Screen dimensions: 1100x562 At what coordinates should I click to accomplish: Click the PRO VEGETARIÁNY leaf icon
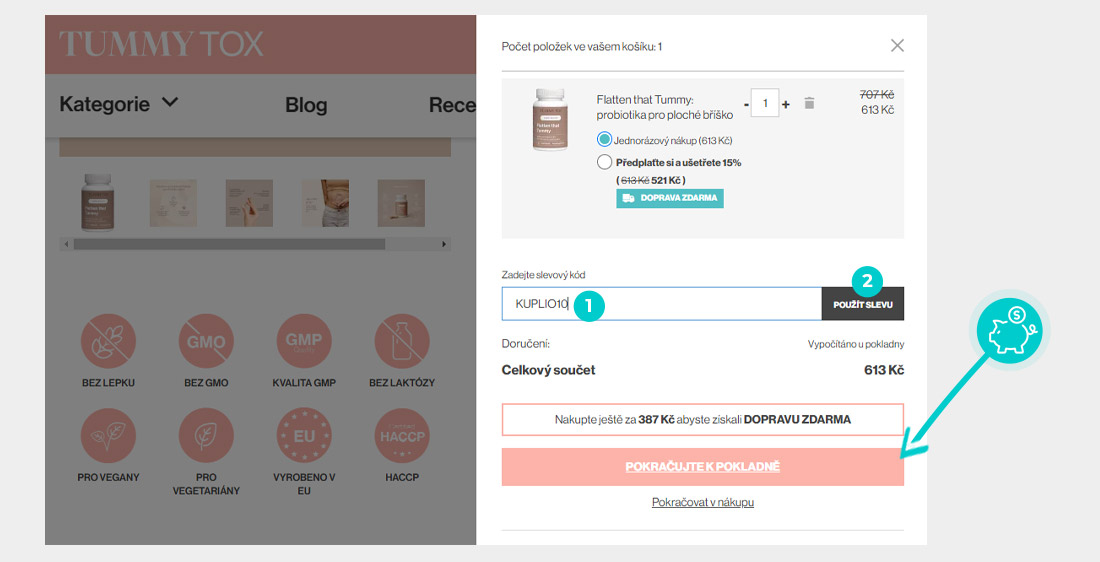click(206, 436)
